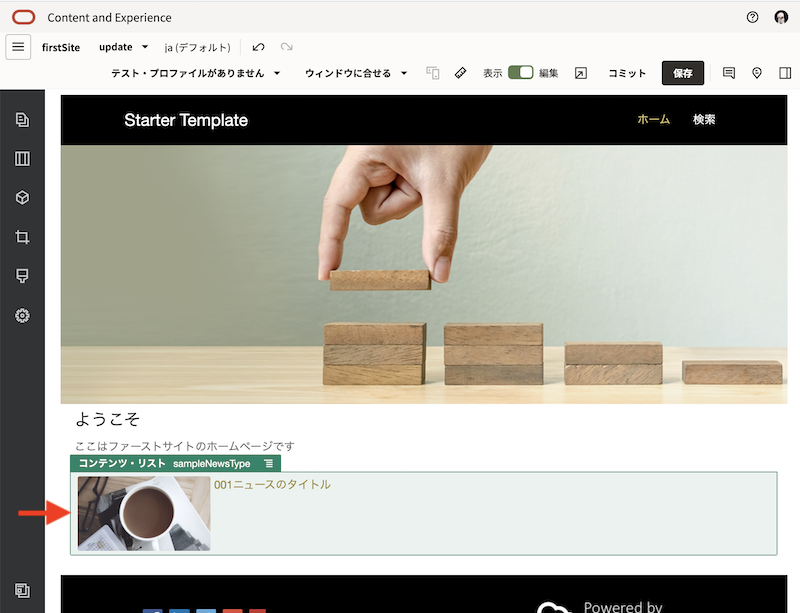
Task: Toggle the right side panel icon
Action: pos(786,73)
